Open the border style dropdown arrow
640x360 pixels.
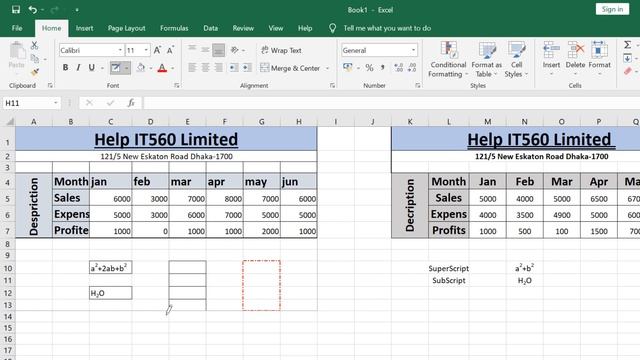pyautogui.click(x=127, y=68)
